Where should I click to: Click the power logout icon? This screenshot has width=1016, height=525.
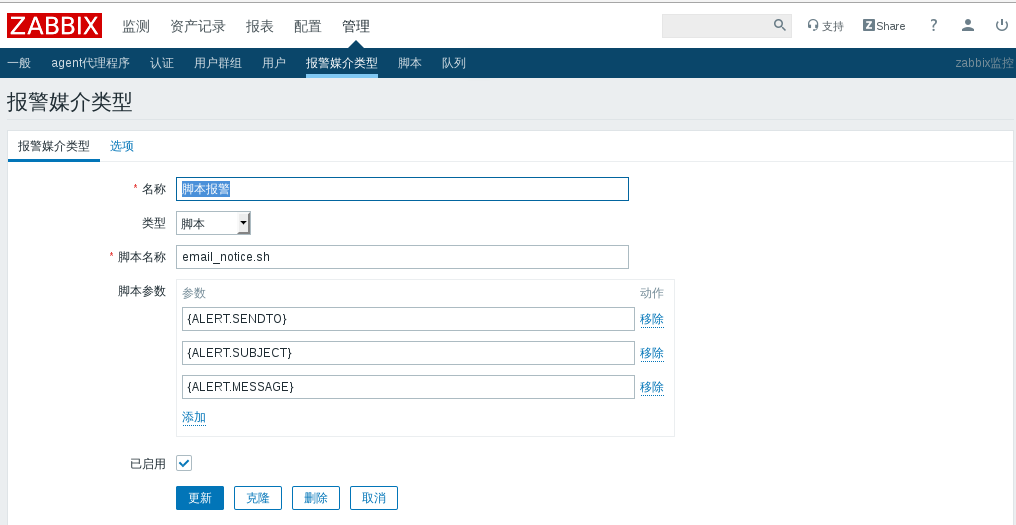(x=1002, y=25)
